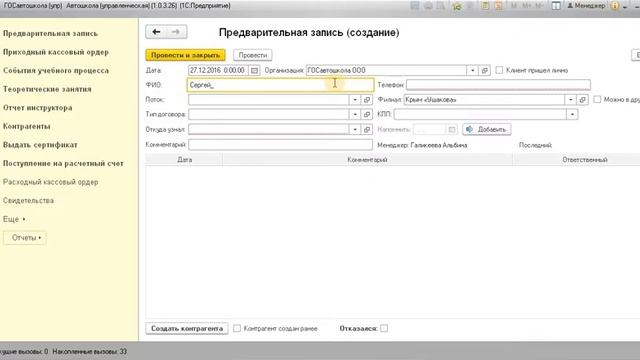Go forward with the right arrow button
The height and width of the screenshot is (360, 640).
(x=176, y=32)
